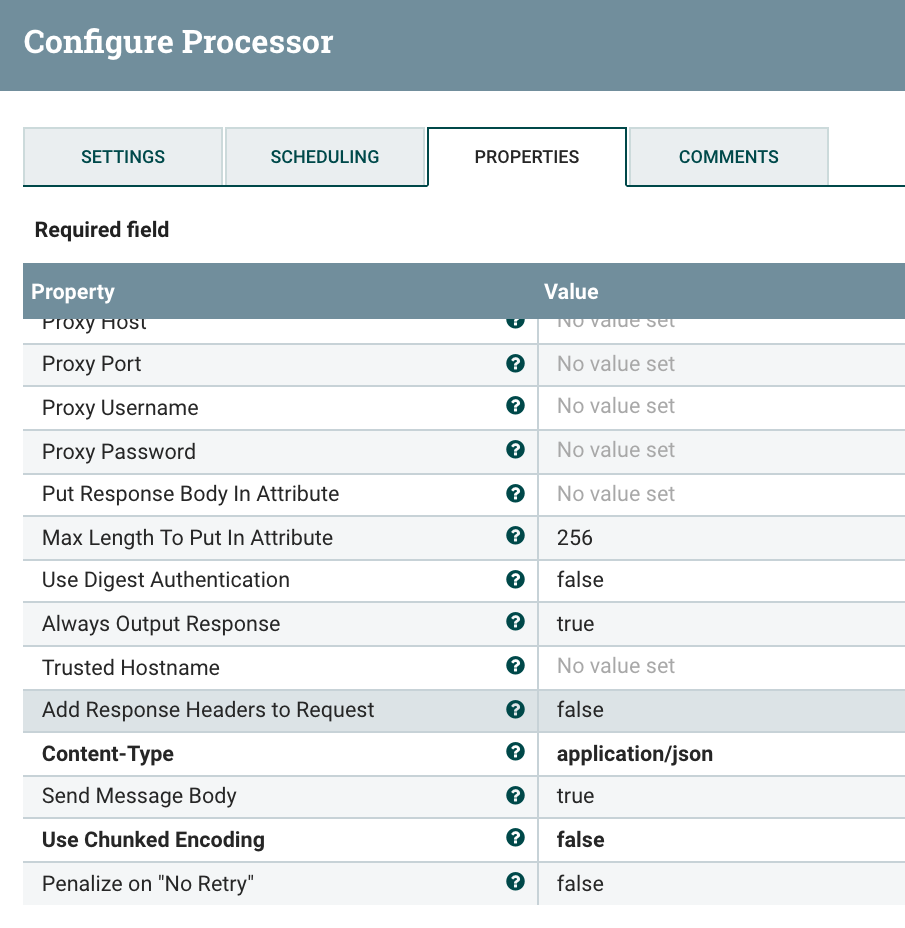Click the Trusted Hostname help icon

[x=515, y=666]
